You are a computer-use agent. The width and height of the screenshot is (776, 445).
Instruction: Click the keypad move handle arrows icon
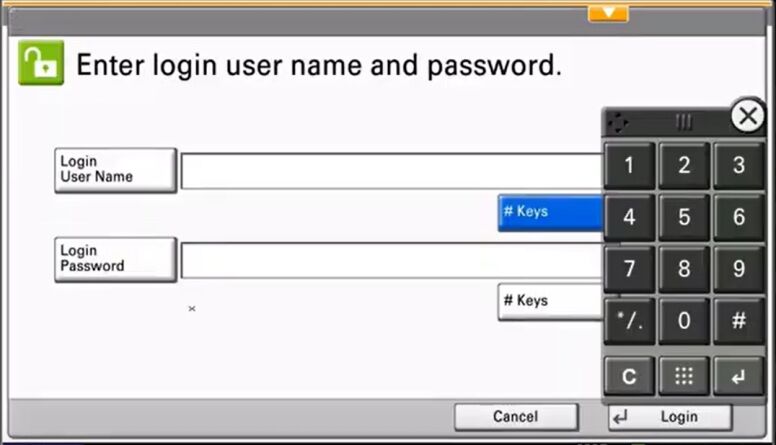coord(617,122)
